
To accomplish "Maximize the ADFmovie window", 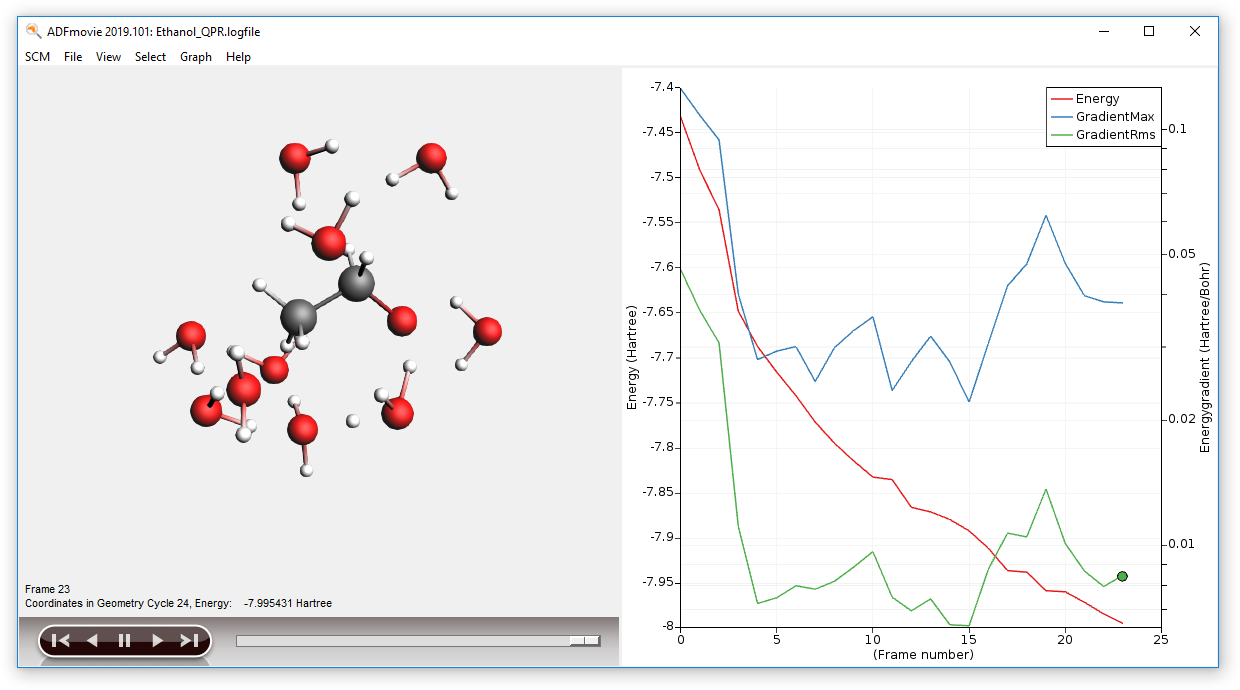I will click(x=1149, y=31).
